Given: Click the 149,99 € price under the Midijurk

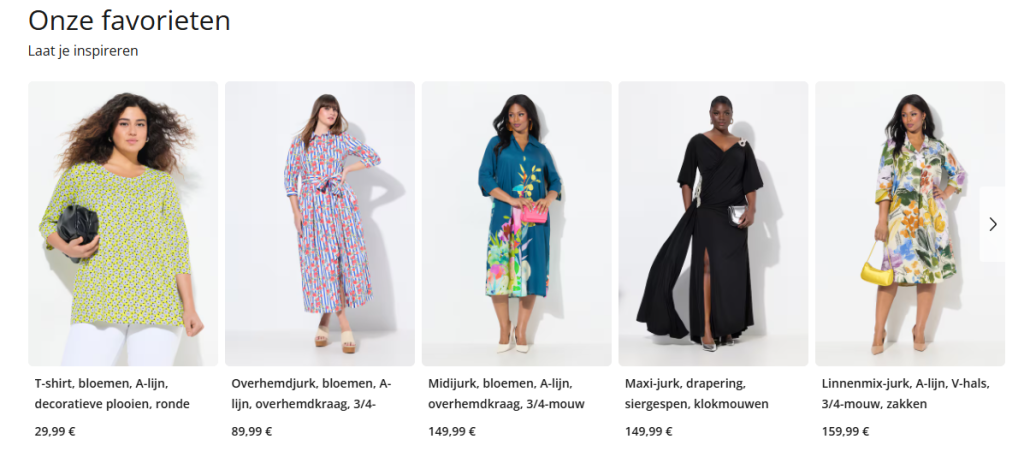Looking at the screenshot, I should click(452, 432).
